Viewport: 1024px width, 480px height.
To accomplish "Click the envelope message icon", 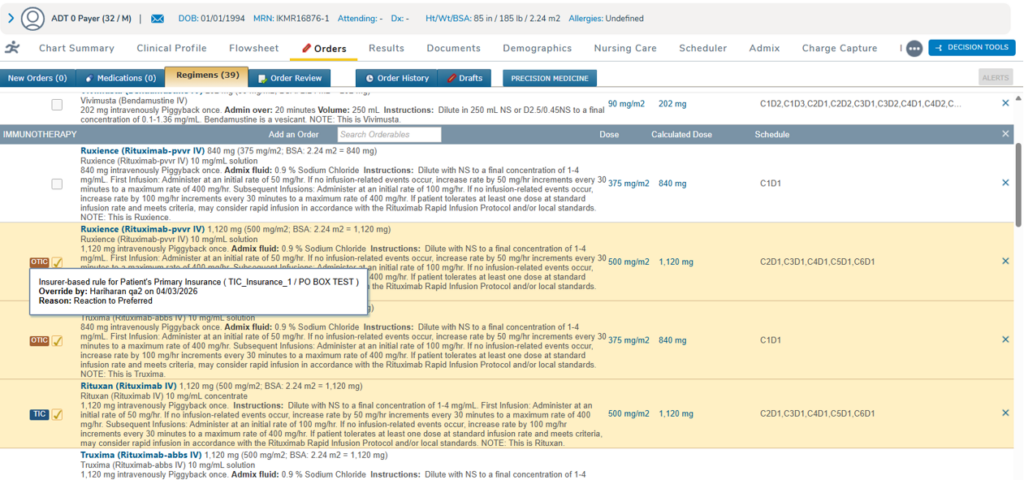I will 158,18.
